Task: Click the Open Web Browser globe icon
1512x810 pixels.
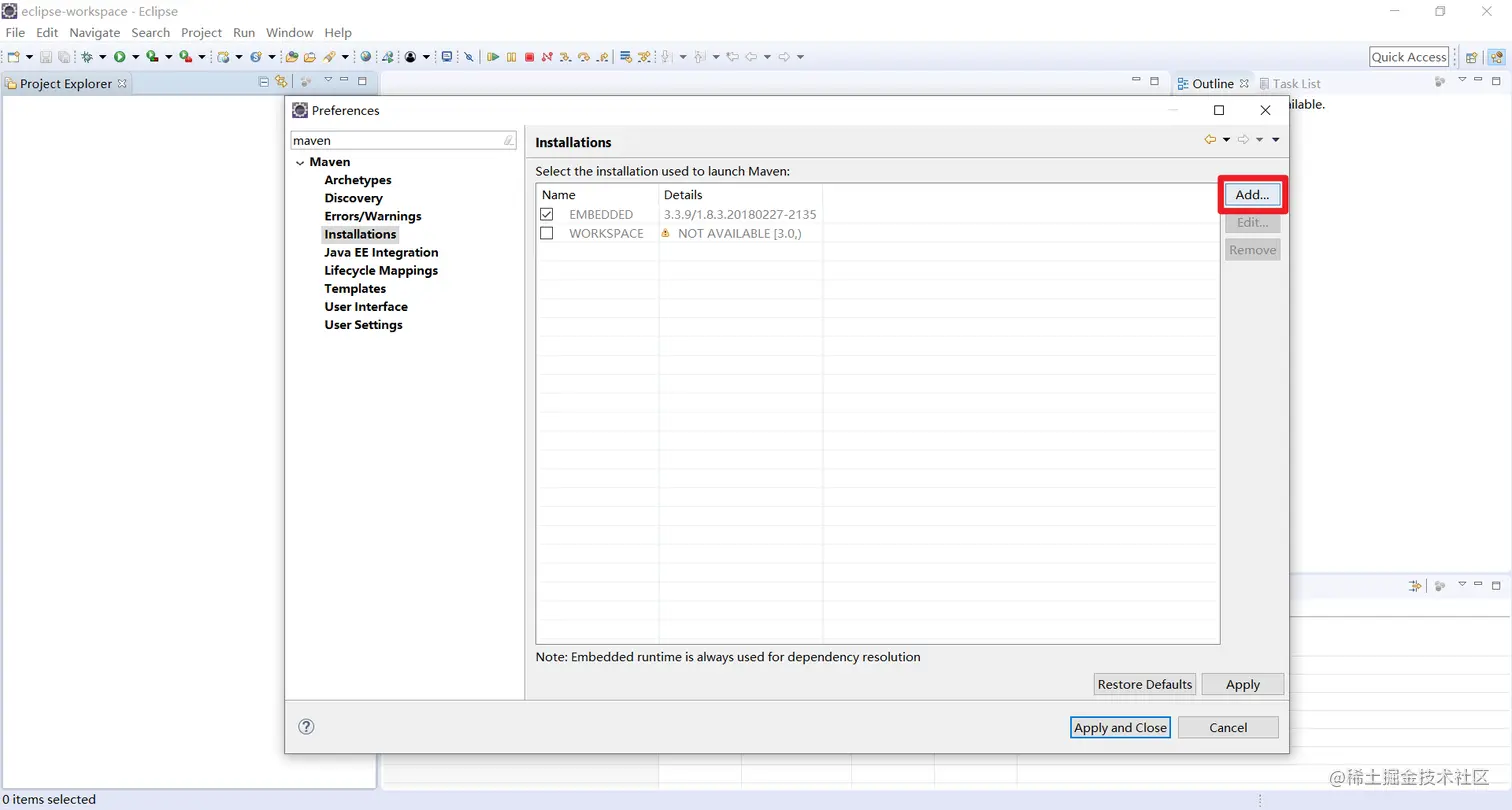Action: click(366, 57)
